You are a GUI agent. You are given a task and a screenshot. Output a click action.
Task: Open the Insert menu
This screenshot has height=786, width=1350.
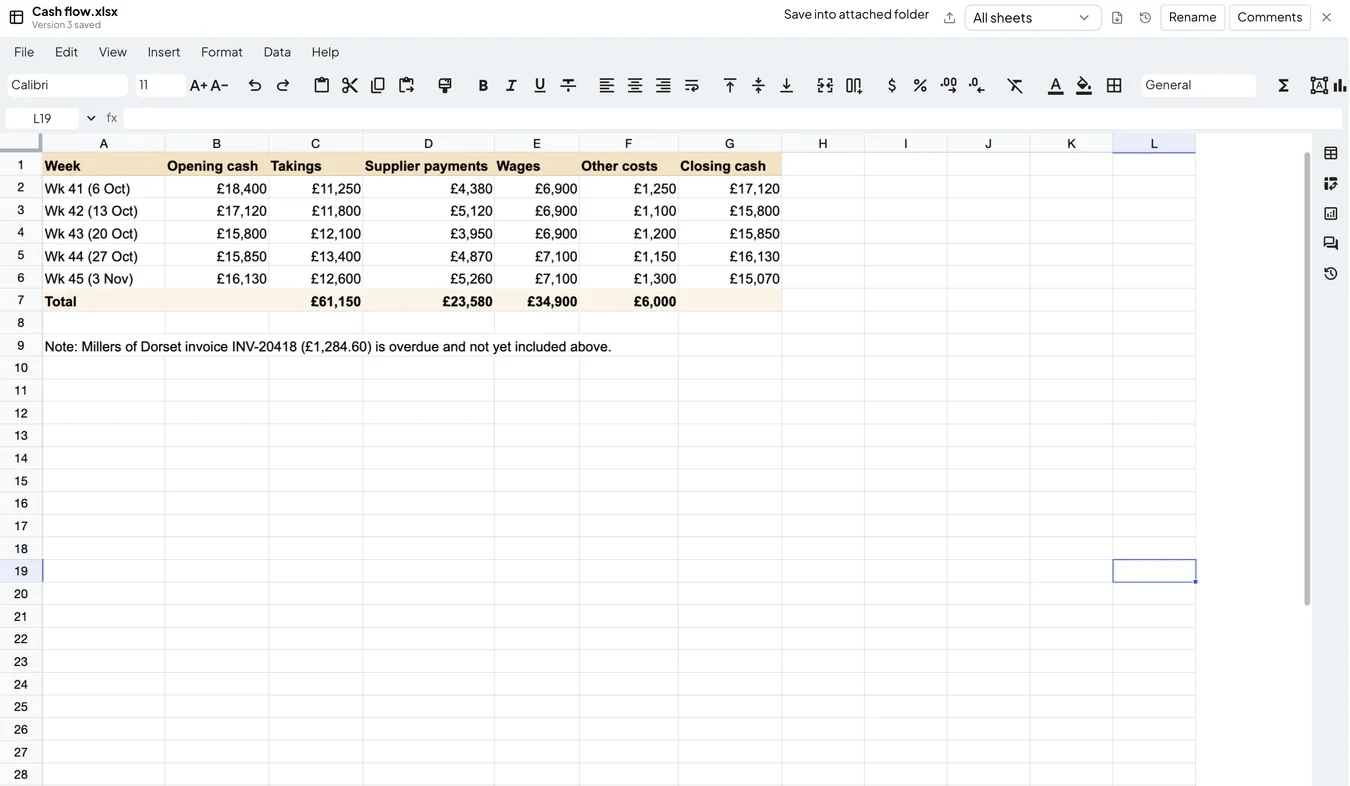coord(164,52)
